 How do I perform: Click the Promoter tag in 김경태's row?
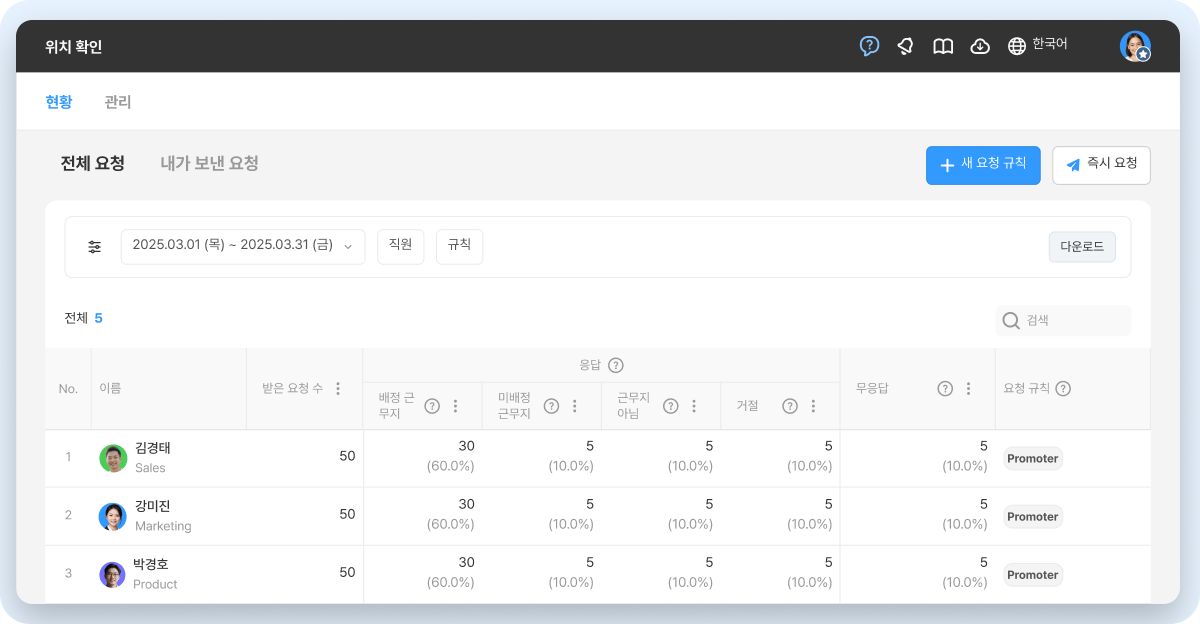pos(1032,459)
